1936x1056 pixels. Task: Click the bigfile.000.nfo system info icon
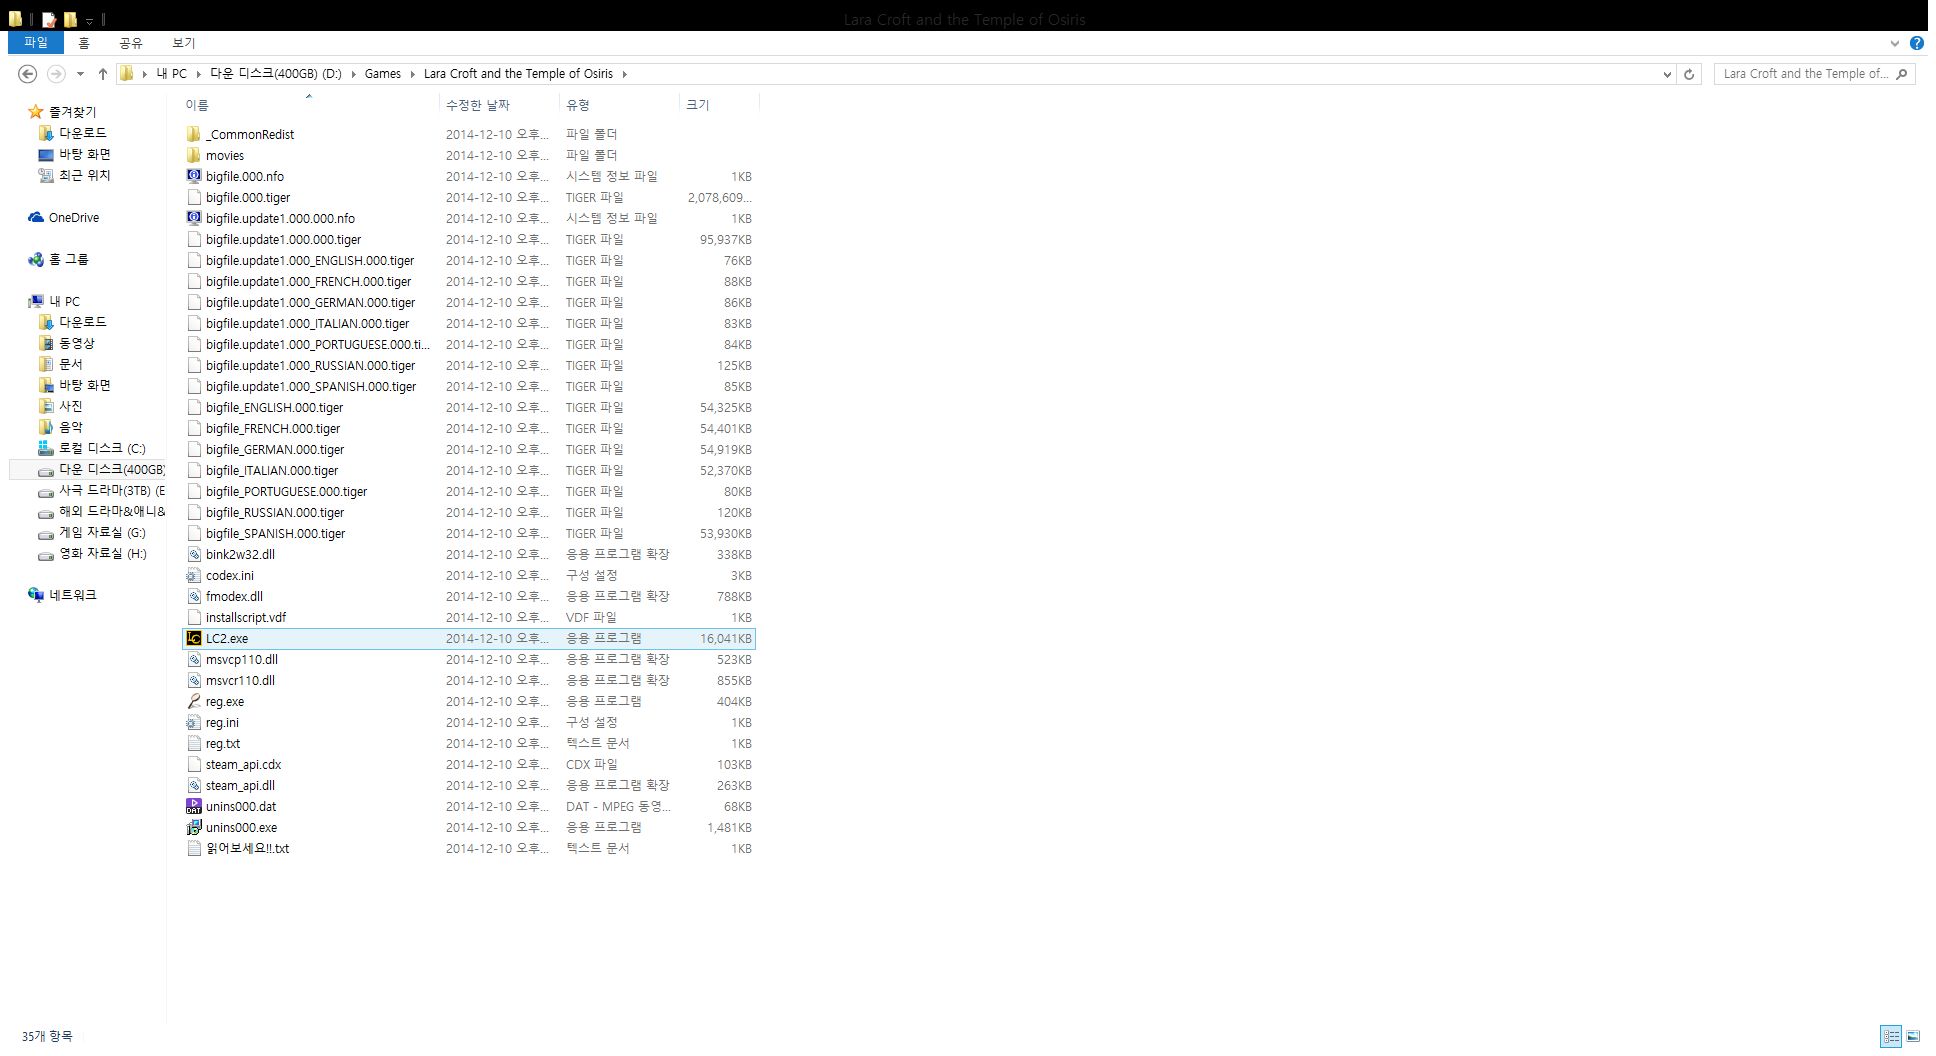pos(194,176)
